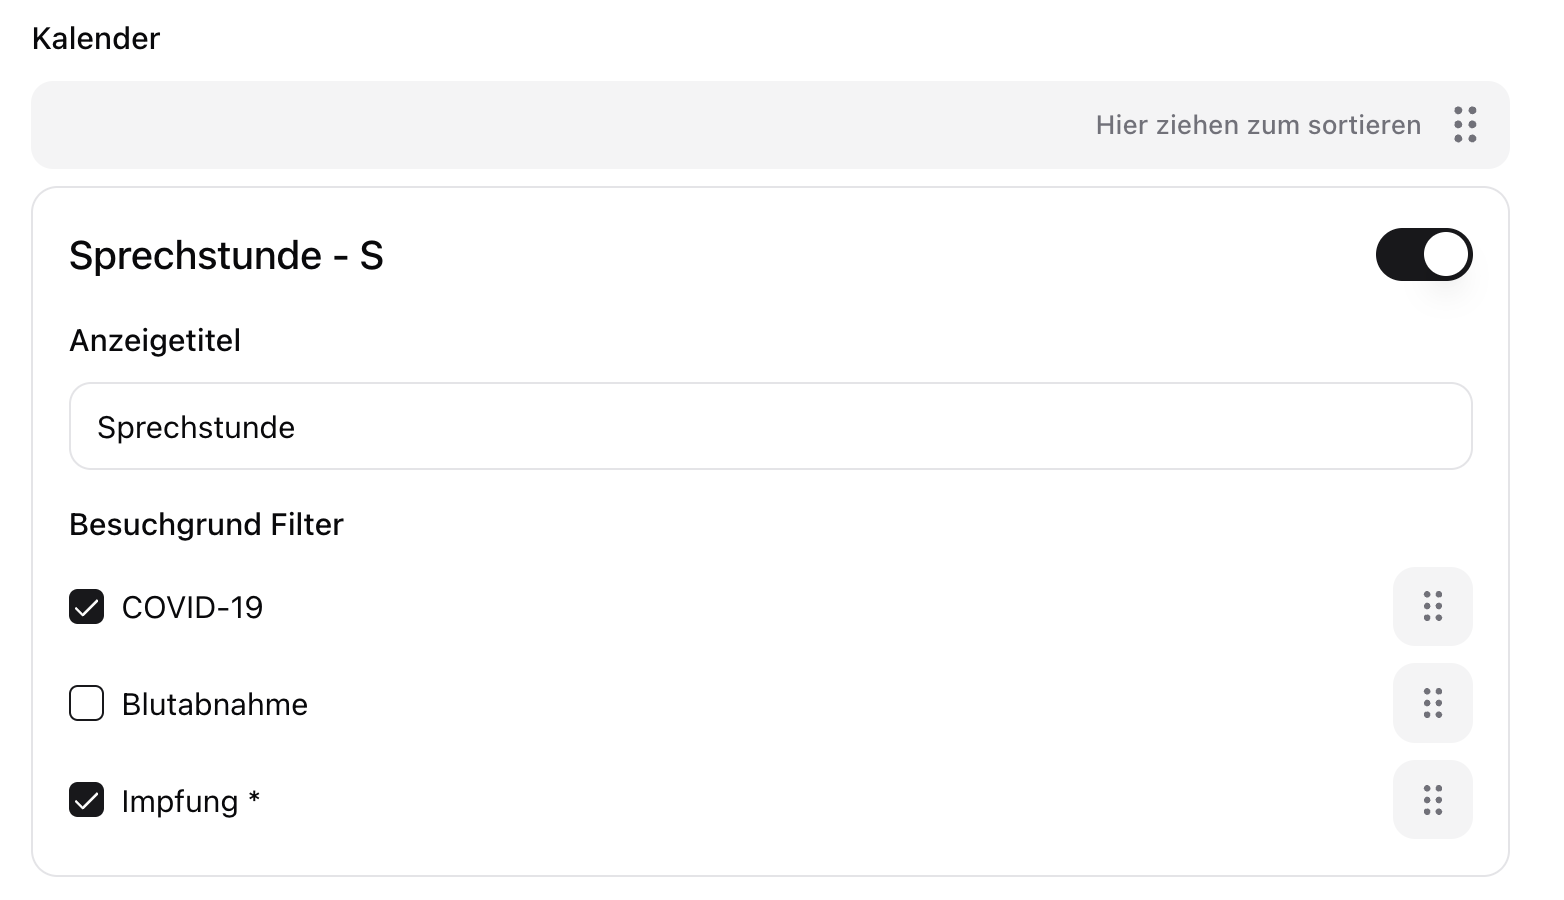
Task: Click the Anzeigetitel field label
Action: 155,341
